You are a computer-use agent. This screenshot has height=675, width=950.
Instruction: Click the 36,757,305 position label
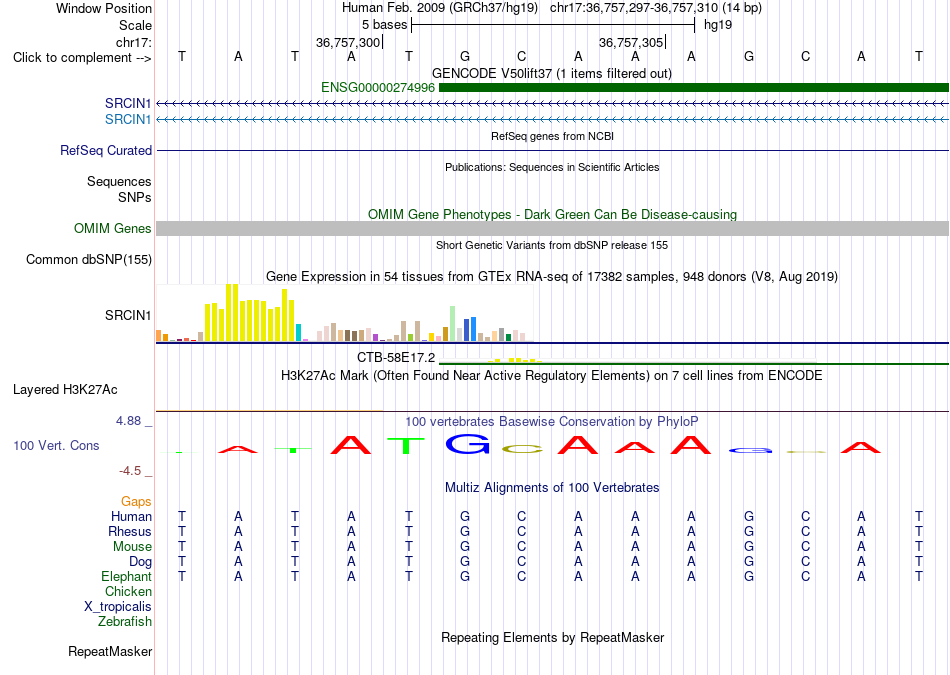(x=631, y=42)
